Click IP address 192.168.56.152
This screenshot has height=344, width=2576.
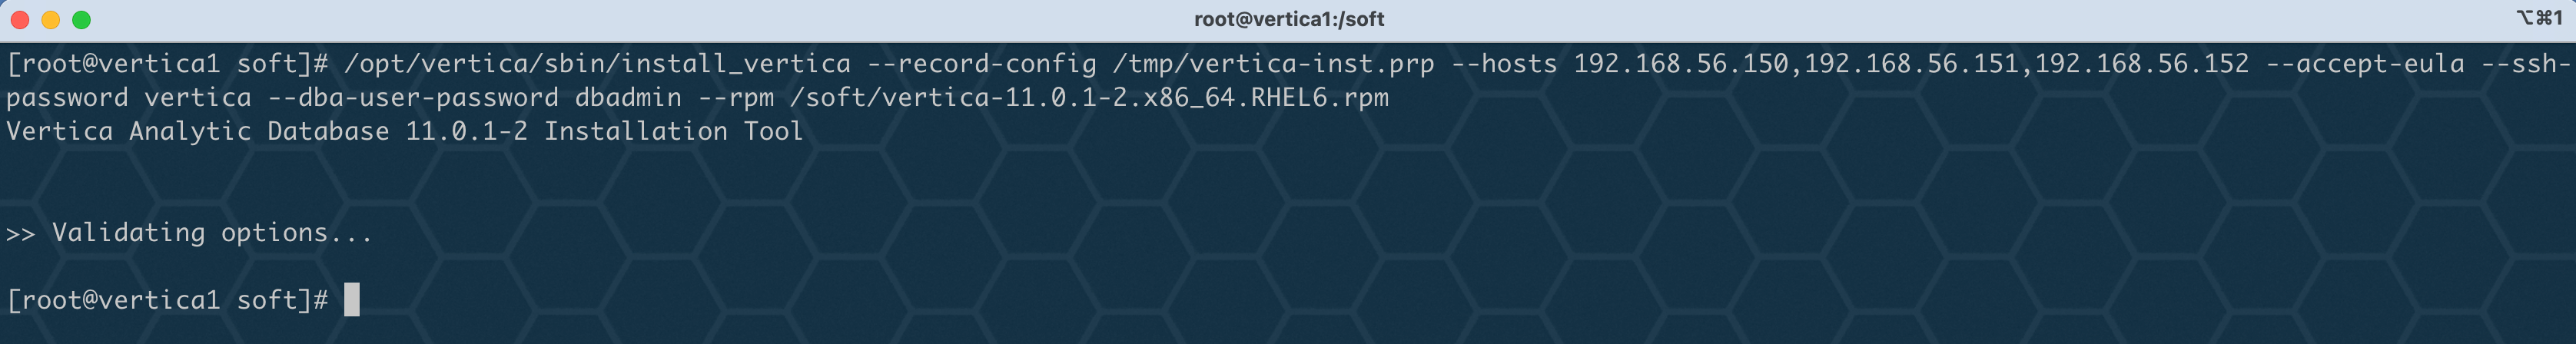click(2141, 64)
